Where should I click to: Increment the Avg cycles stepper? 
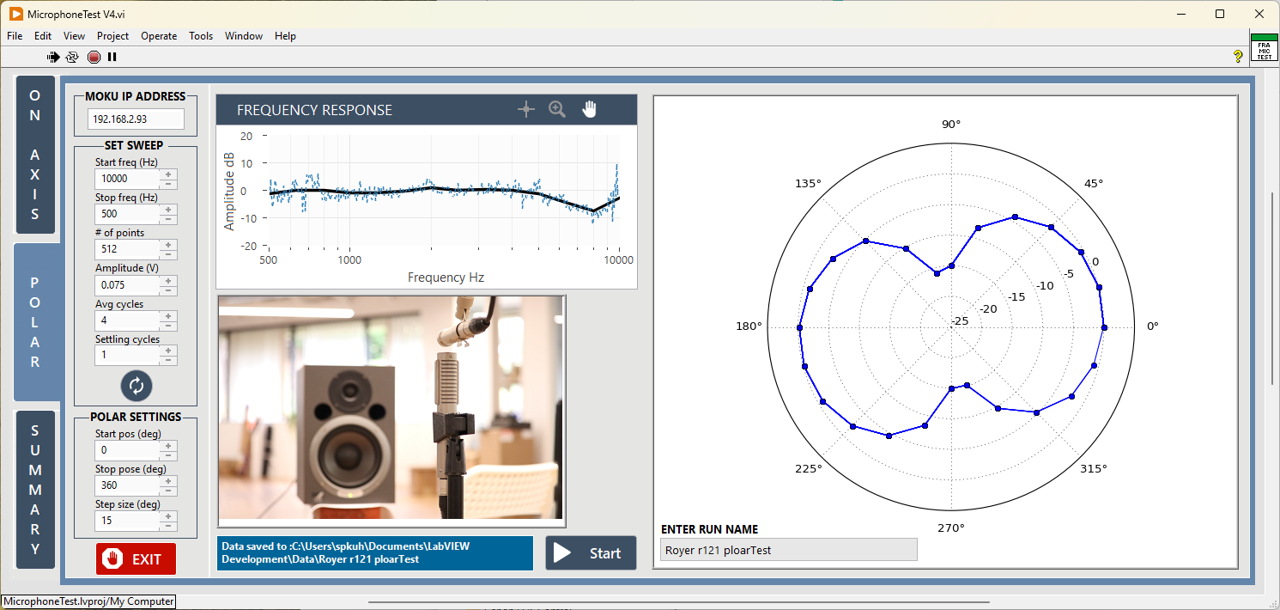[168, 316]
